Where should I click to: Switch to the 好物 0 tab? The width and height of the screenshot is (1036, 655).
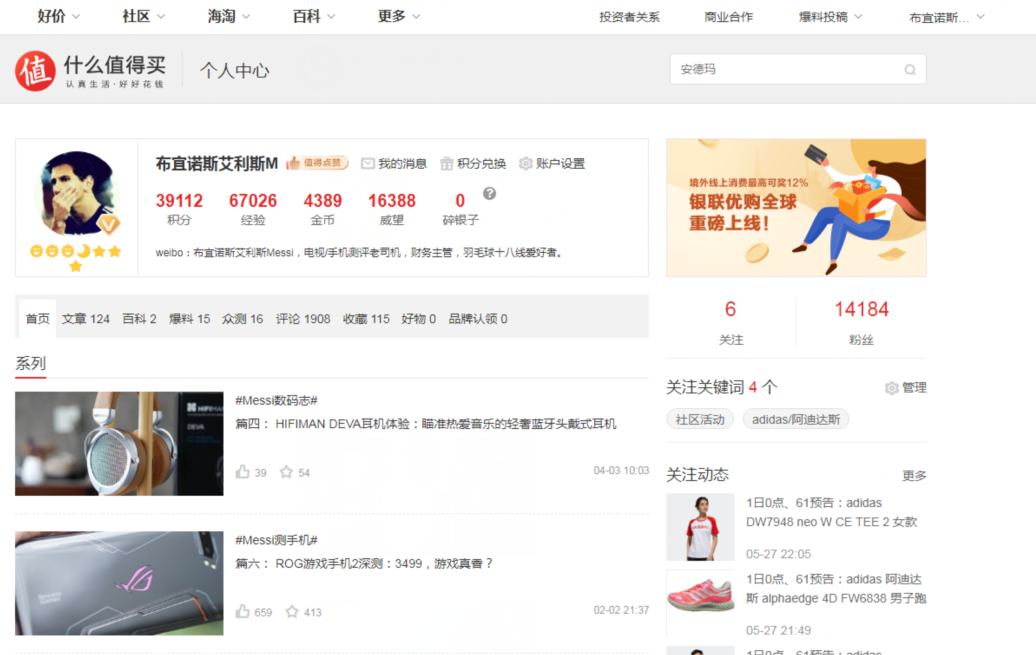(419, 319)
